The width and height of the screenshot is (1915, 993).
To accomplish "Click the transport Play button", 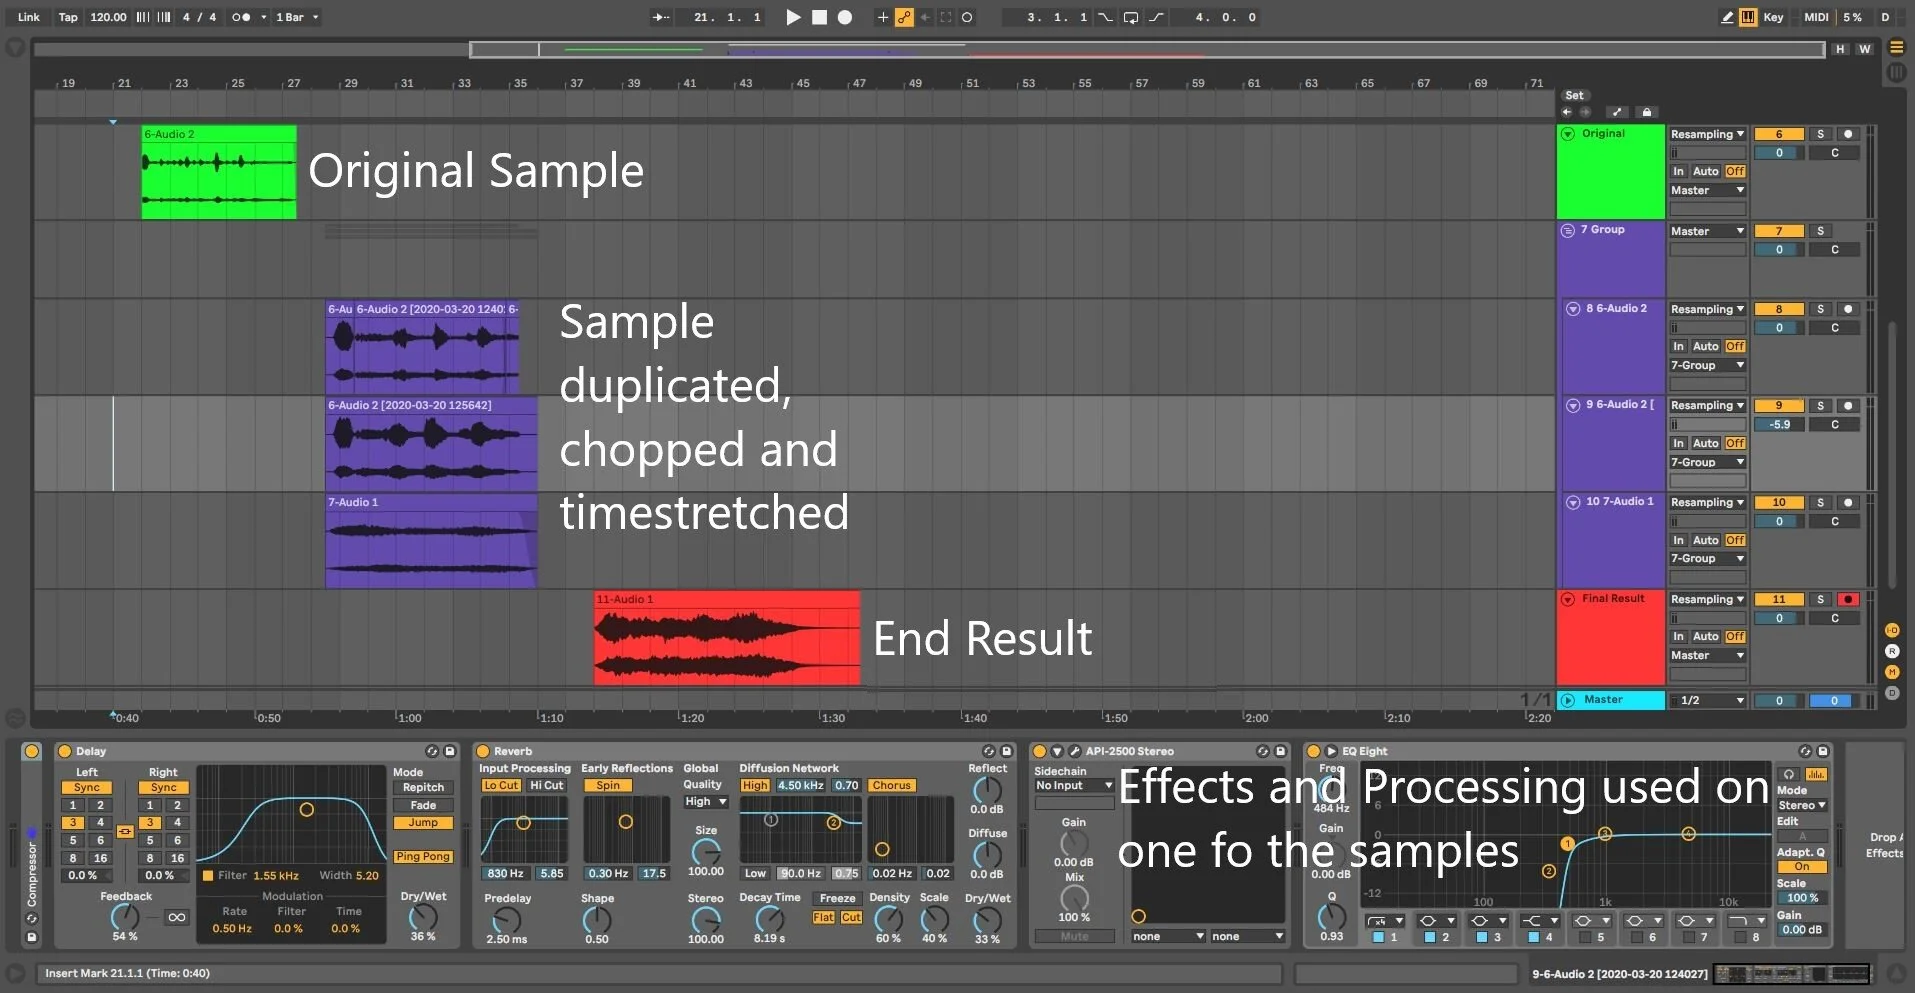I will 793,17.
